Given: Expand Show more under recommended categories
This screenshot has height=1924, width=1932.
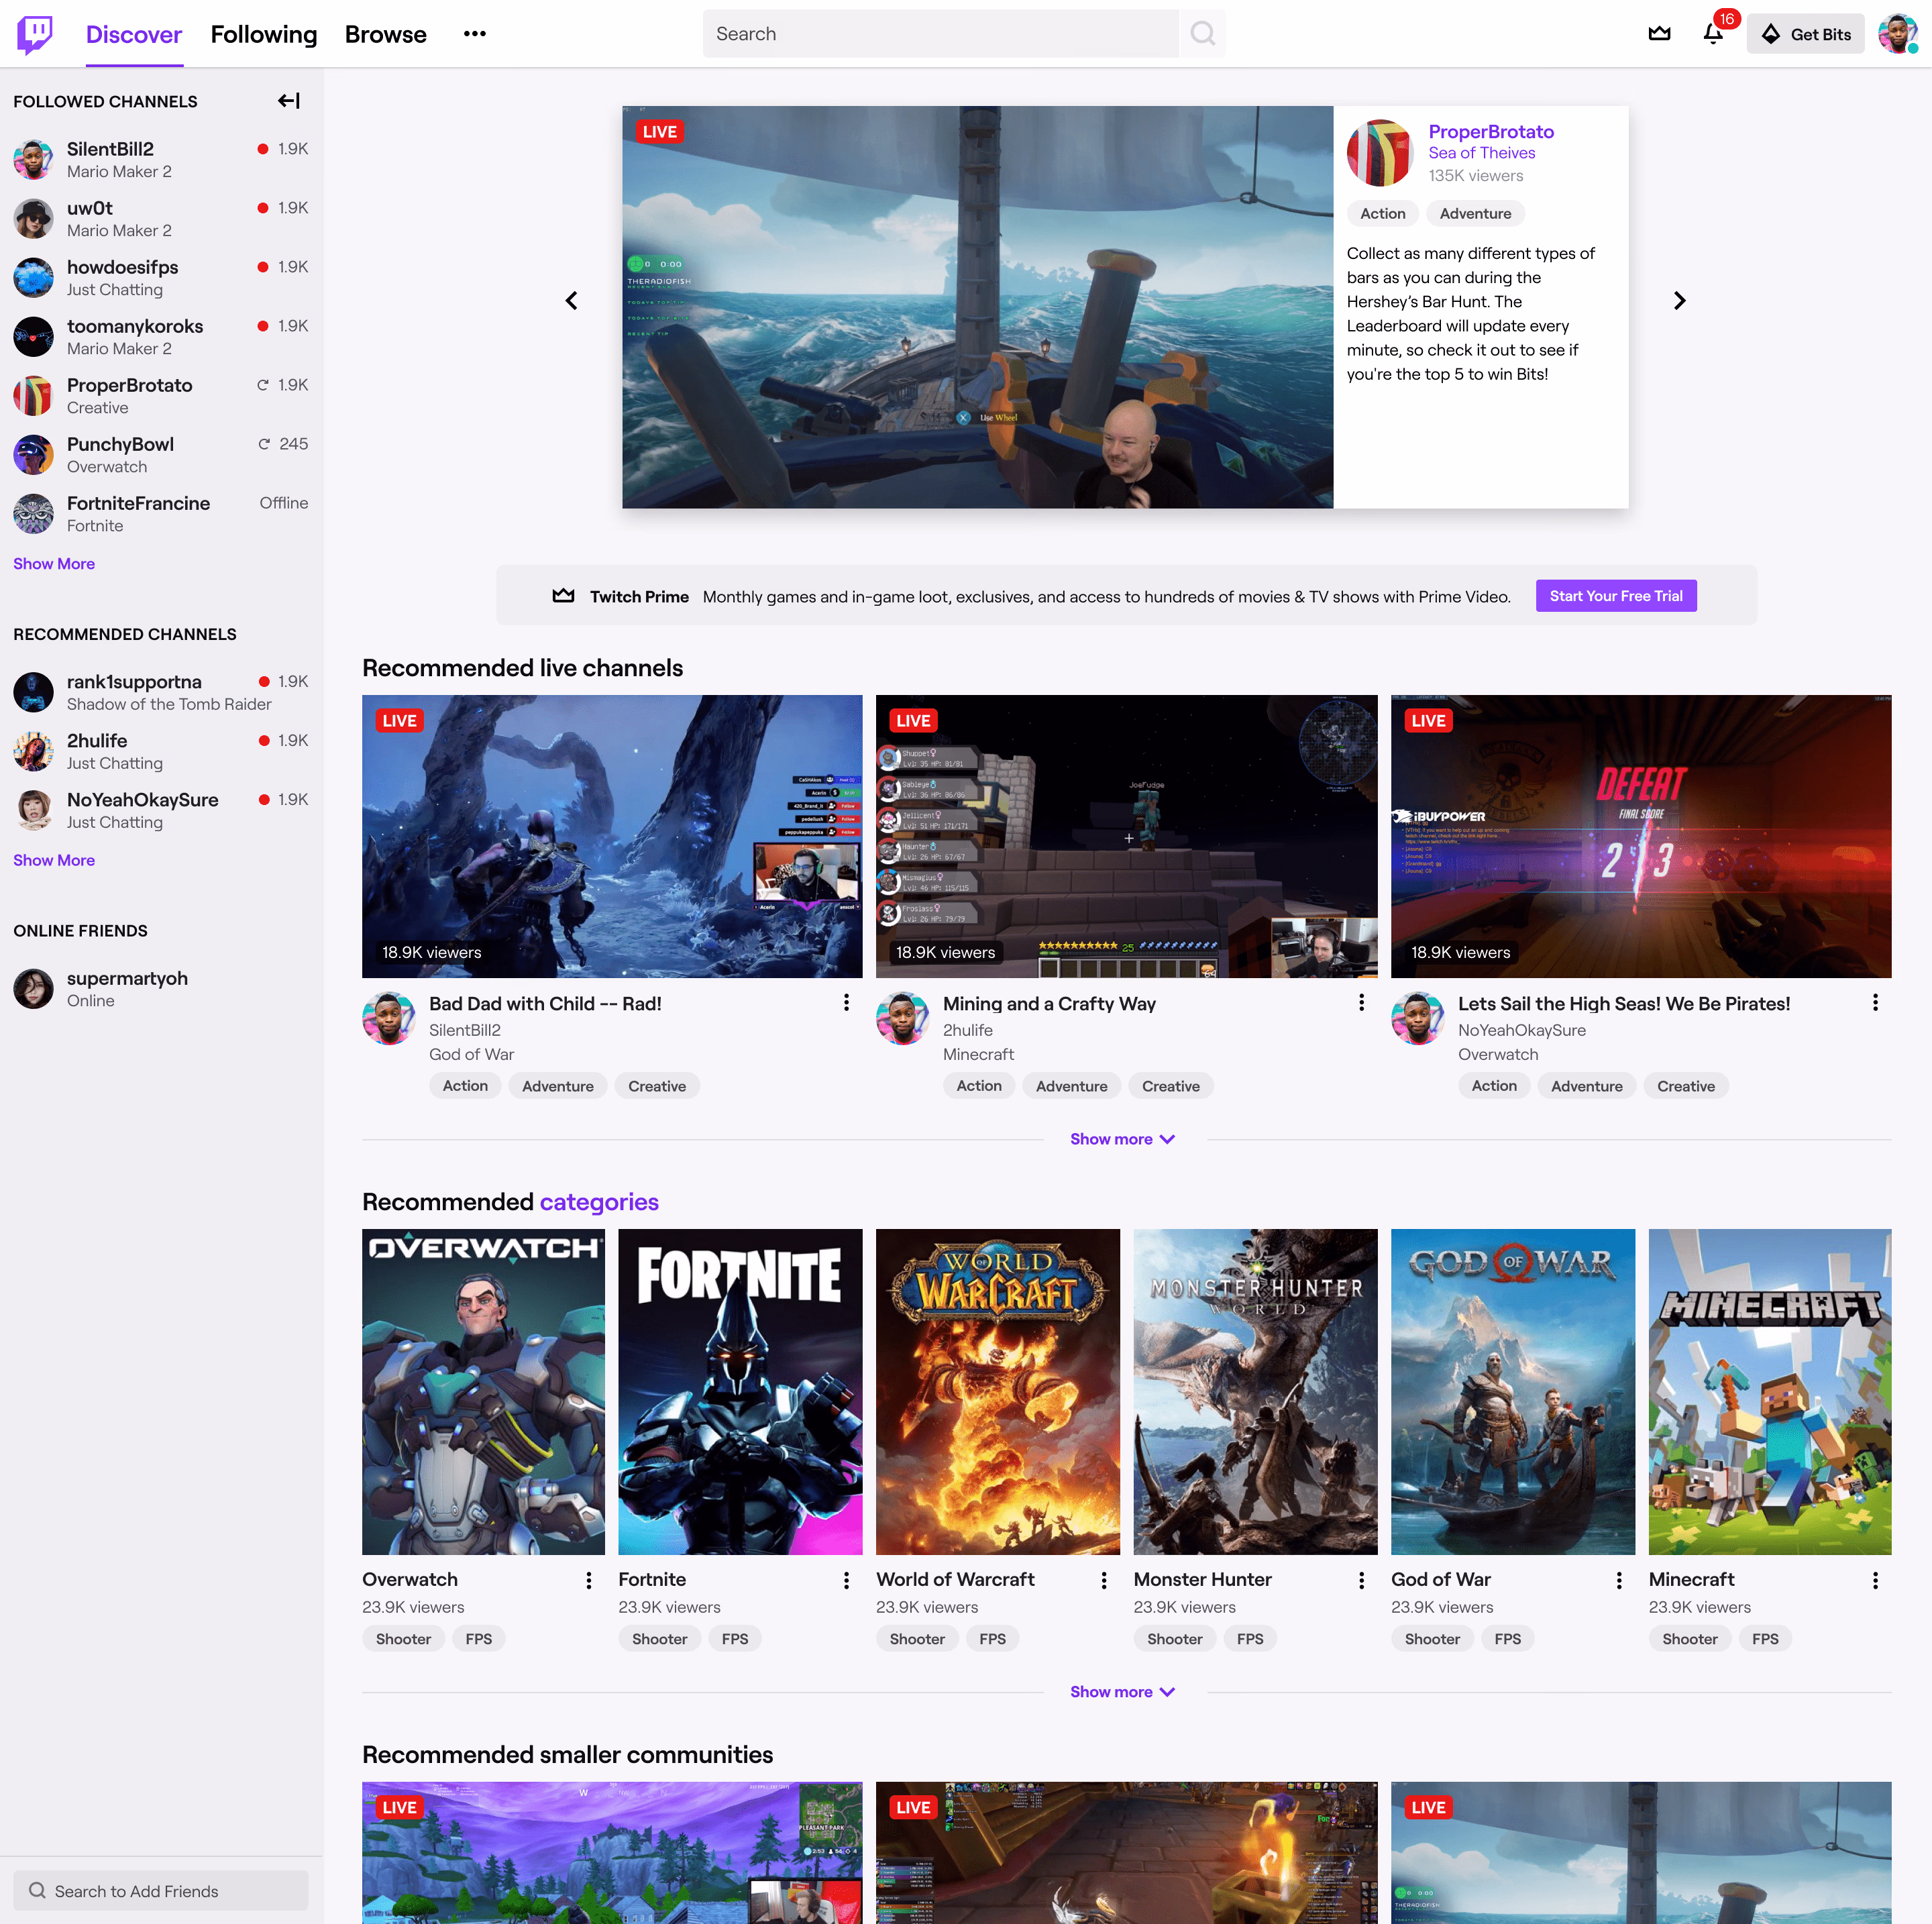Looking at the screenshot, I should pyautogui.click(x=1122, y=1691).
